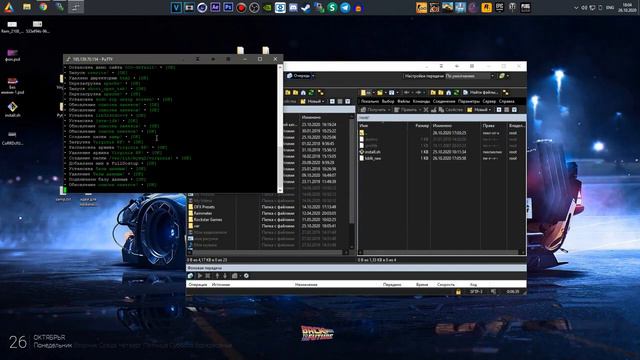
Task: Click the synchronize browsing icon in remote toolbar
Action: (x=506, y=93)
